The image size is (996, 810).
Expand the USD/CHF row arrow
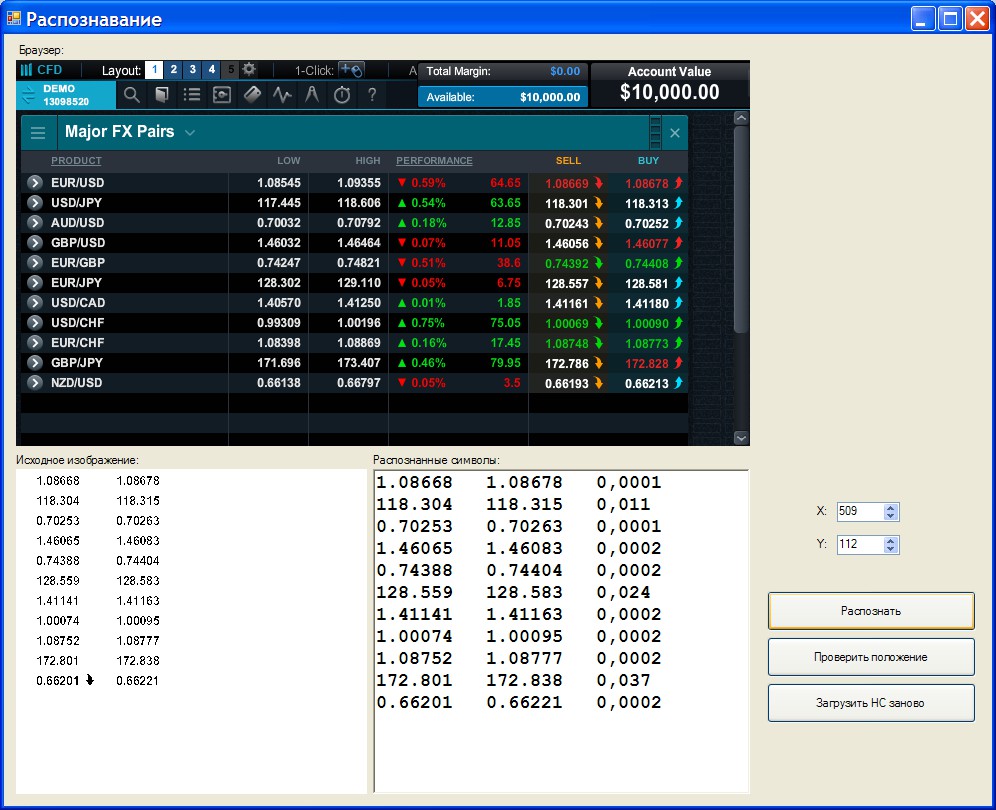click(x=35, y=323)
